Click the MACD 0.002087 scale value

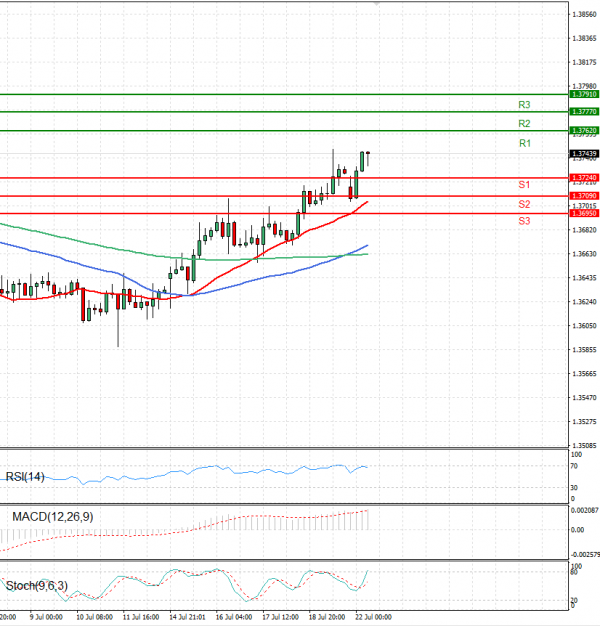(x=584, y=510)
